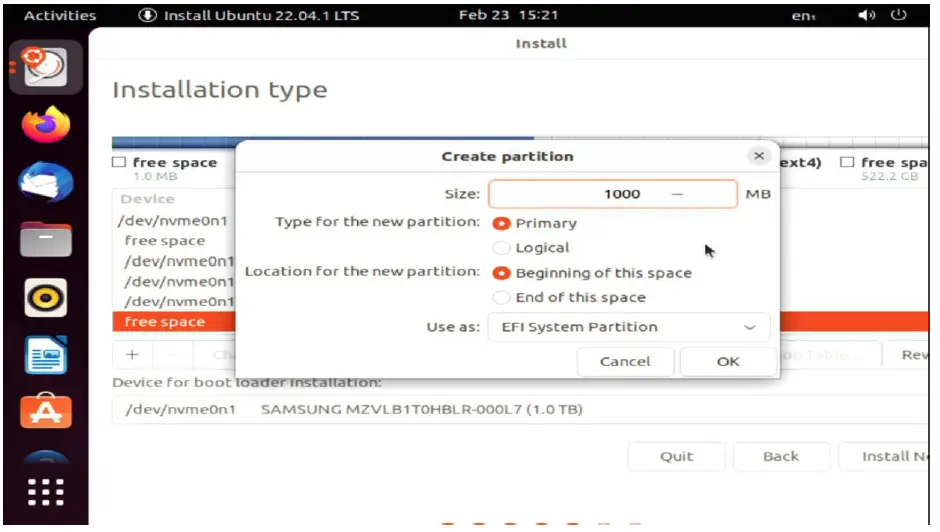Decrease size with the minus stepper

pos(677,194)
